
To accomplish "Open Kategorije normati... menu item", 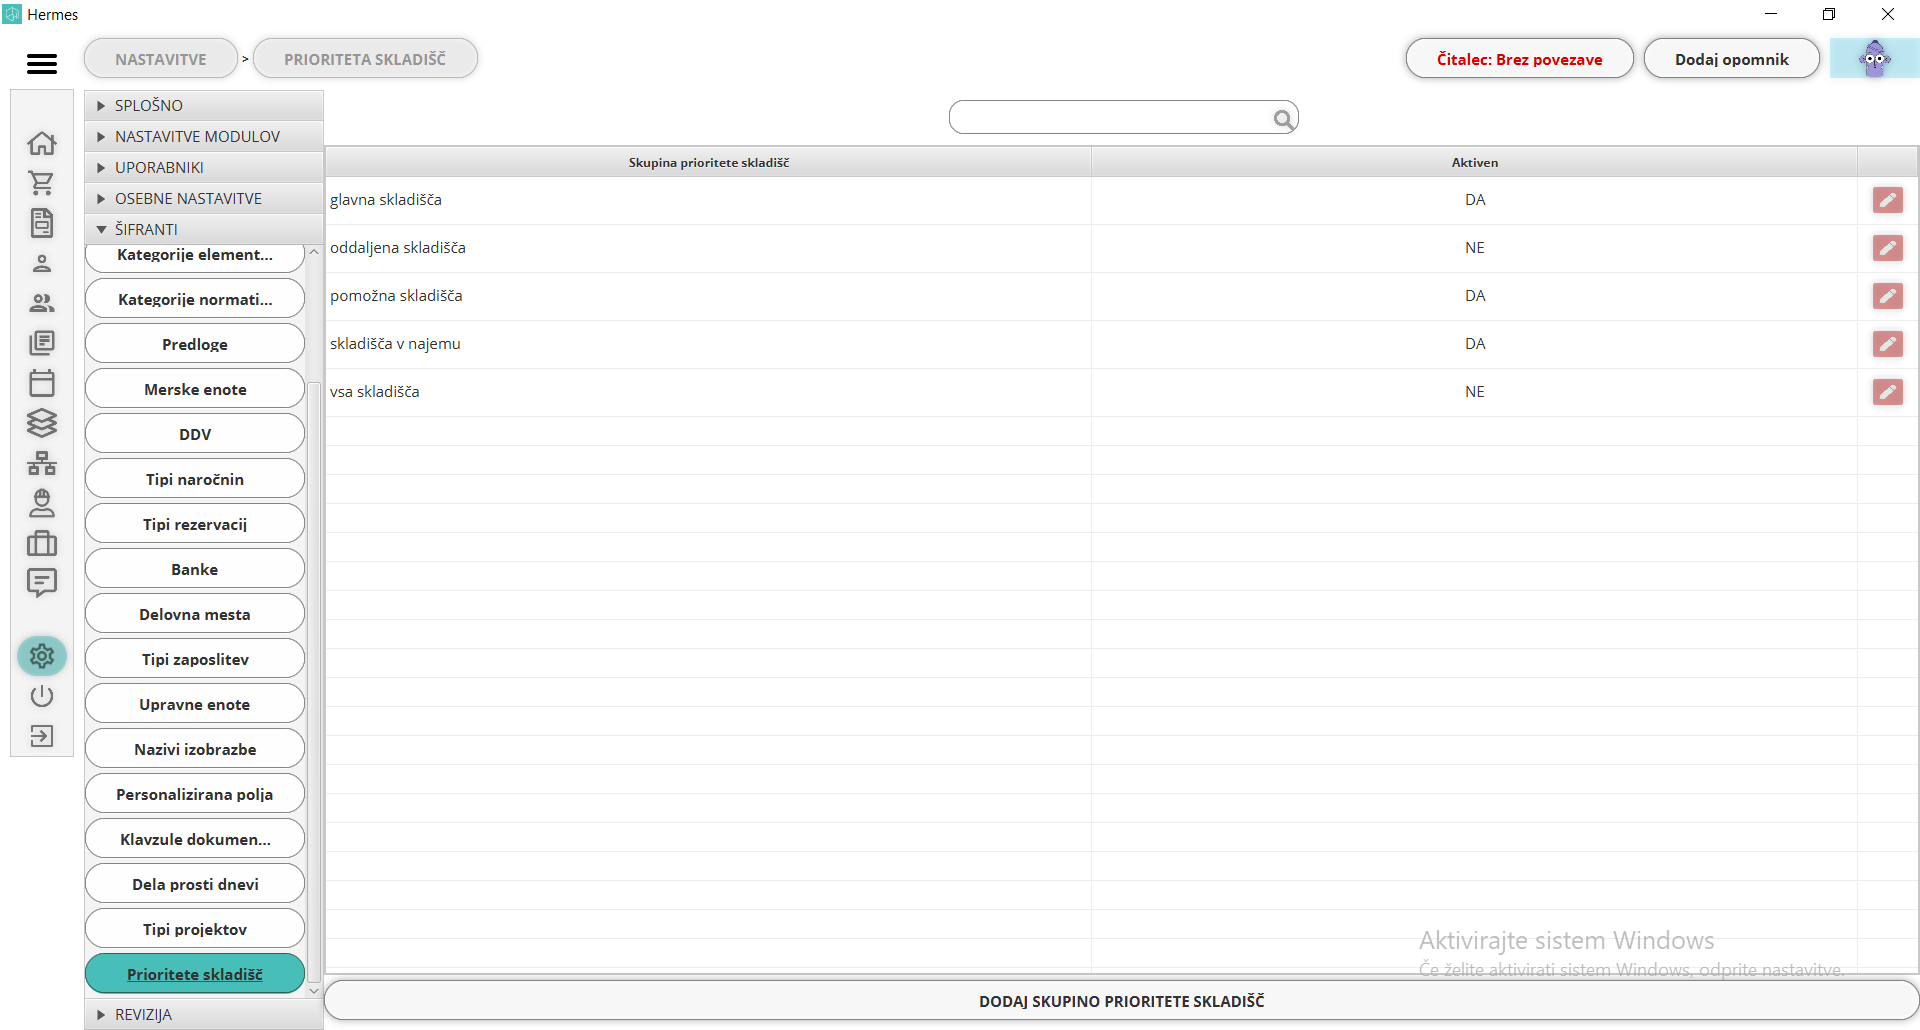I will pos(195,299).
